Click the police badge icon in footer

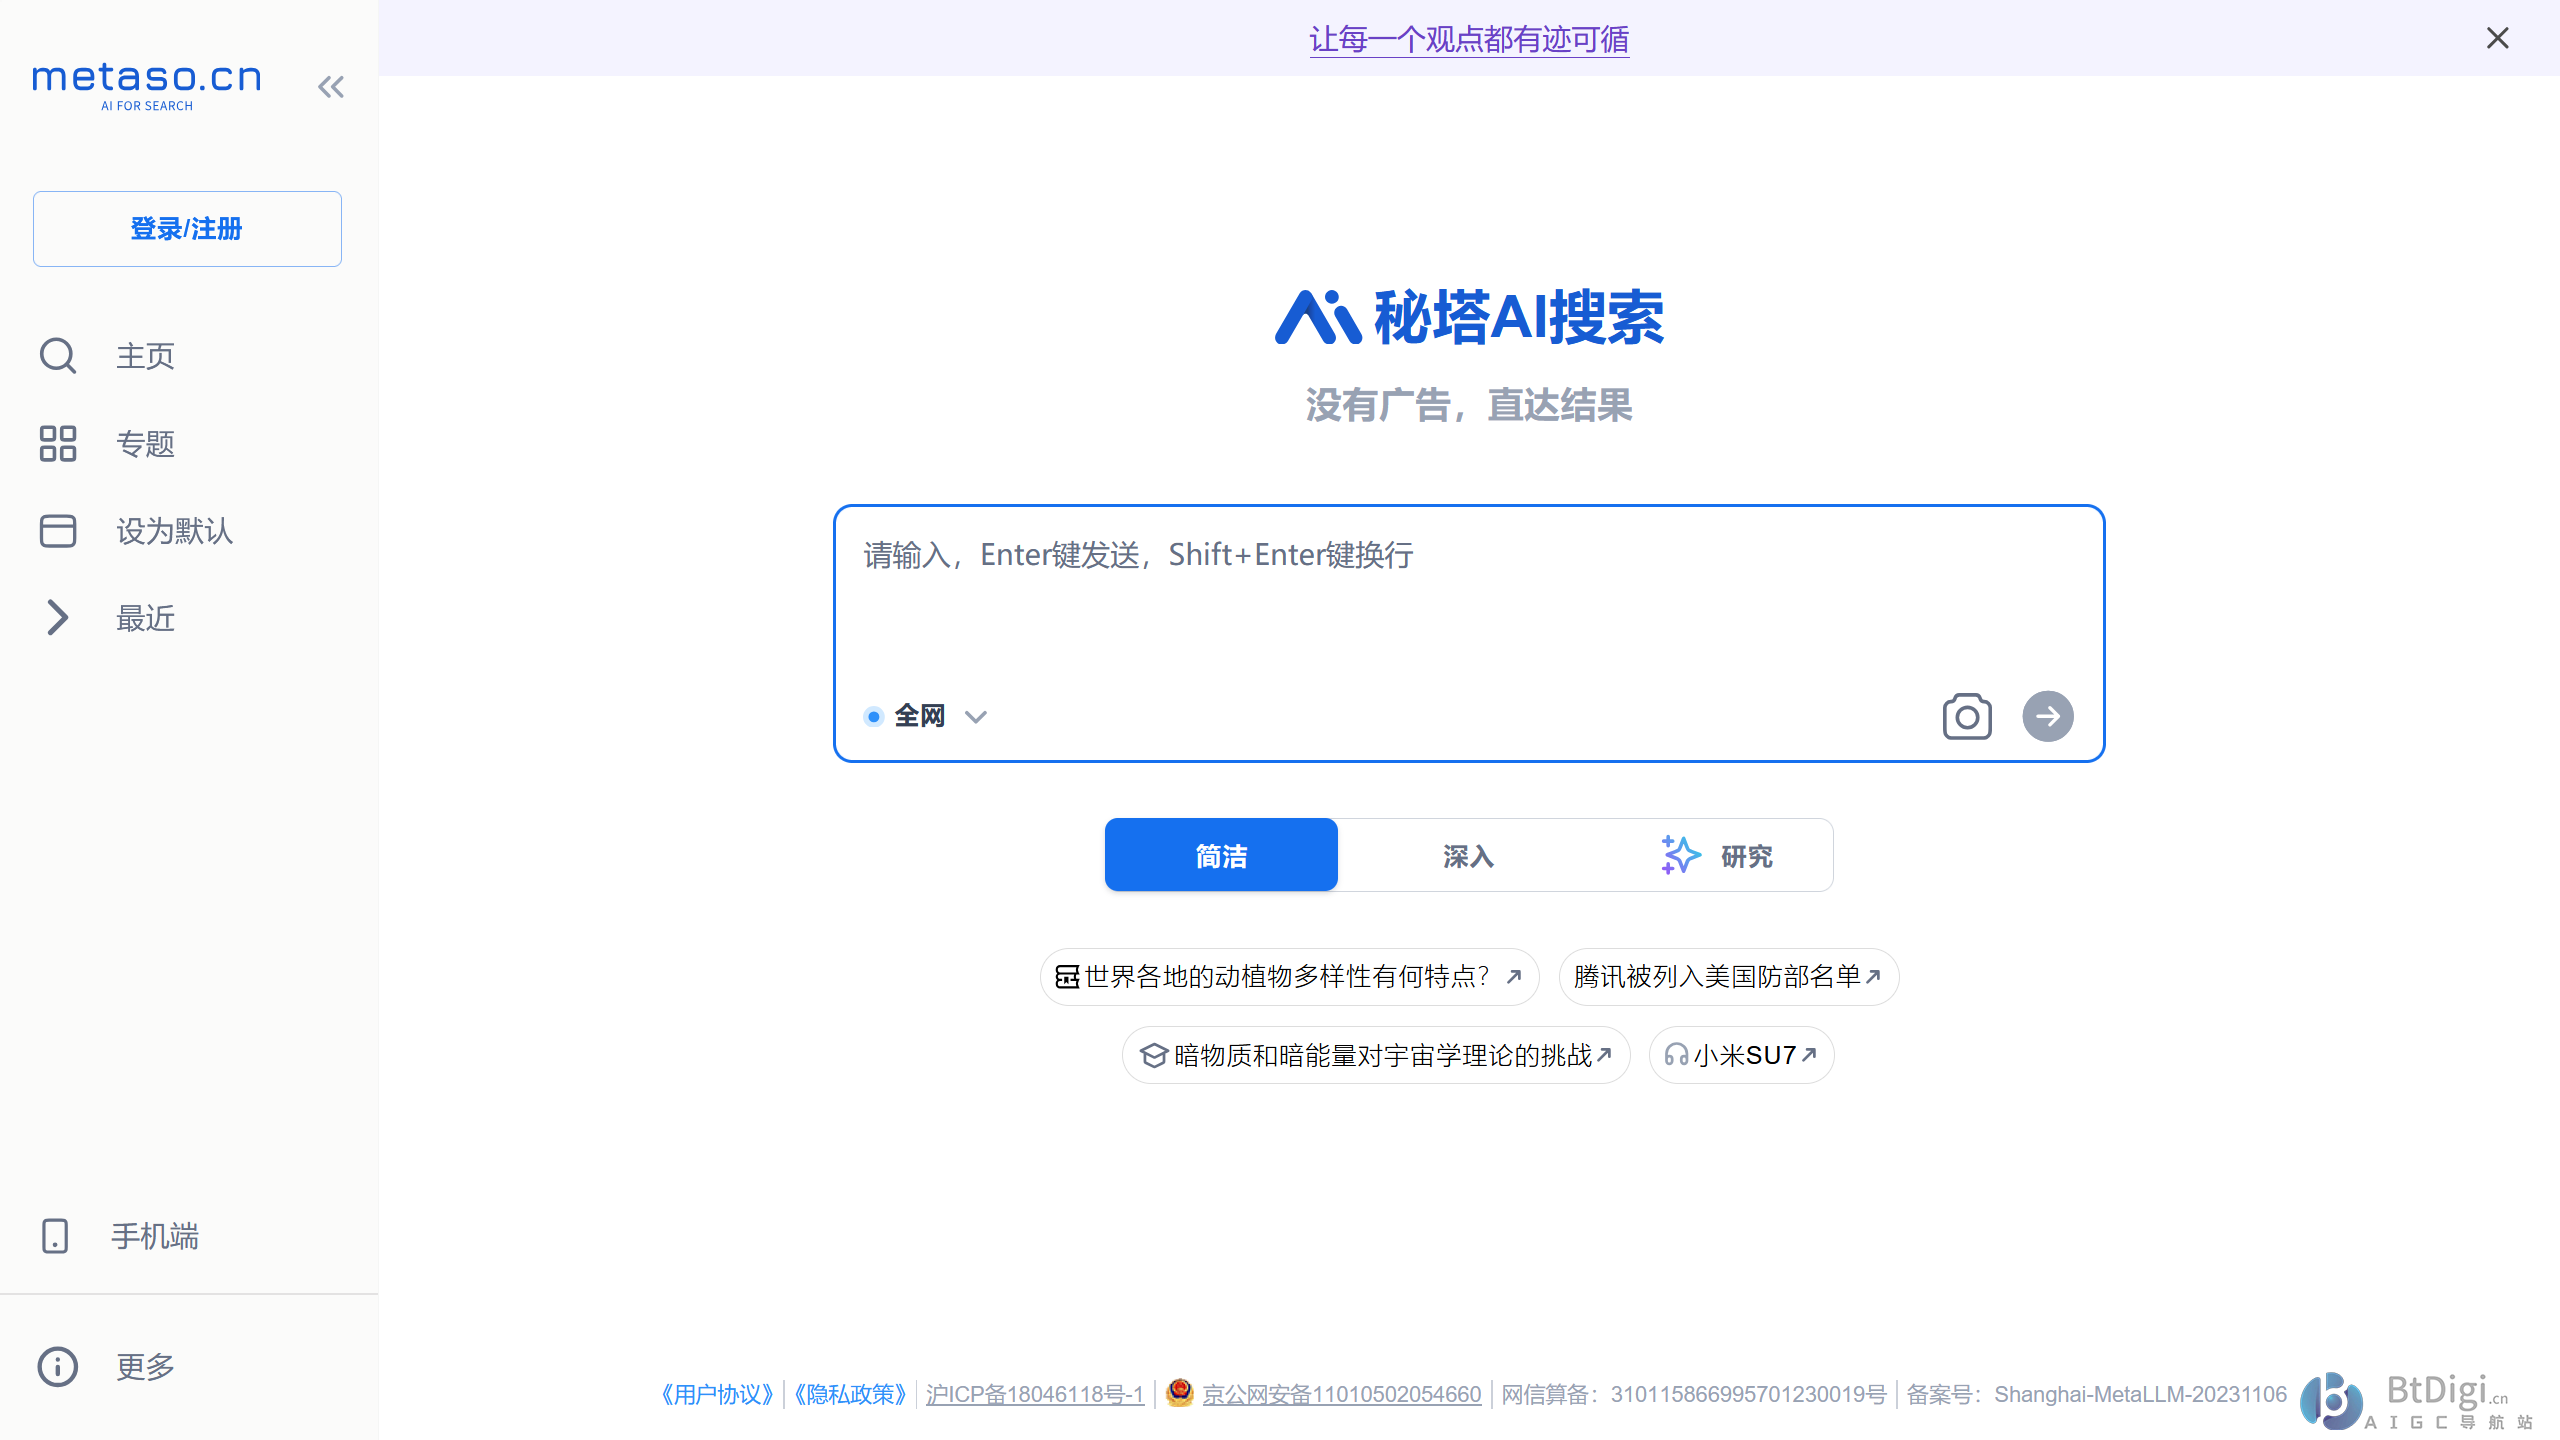1180,1392
